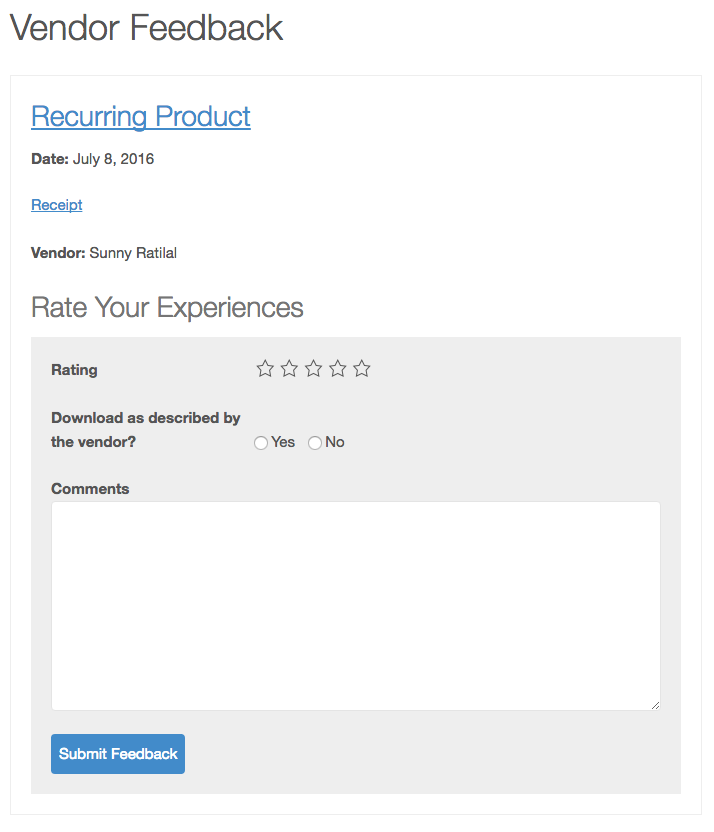
Task: Click the Vendor Feedback page heading
Action: click(147, 28)
